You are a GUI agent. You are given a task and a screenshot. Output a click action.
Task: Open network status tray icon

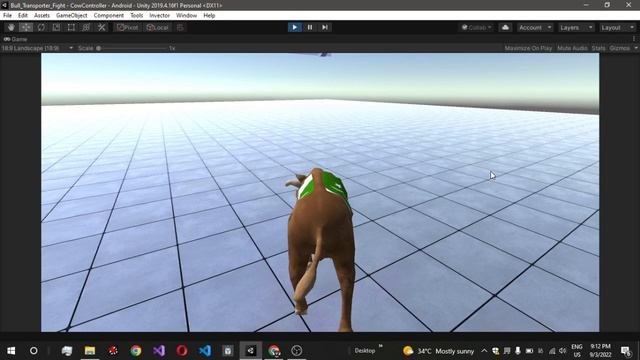[552, 351]
